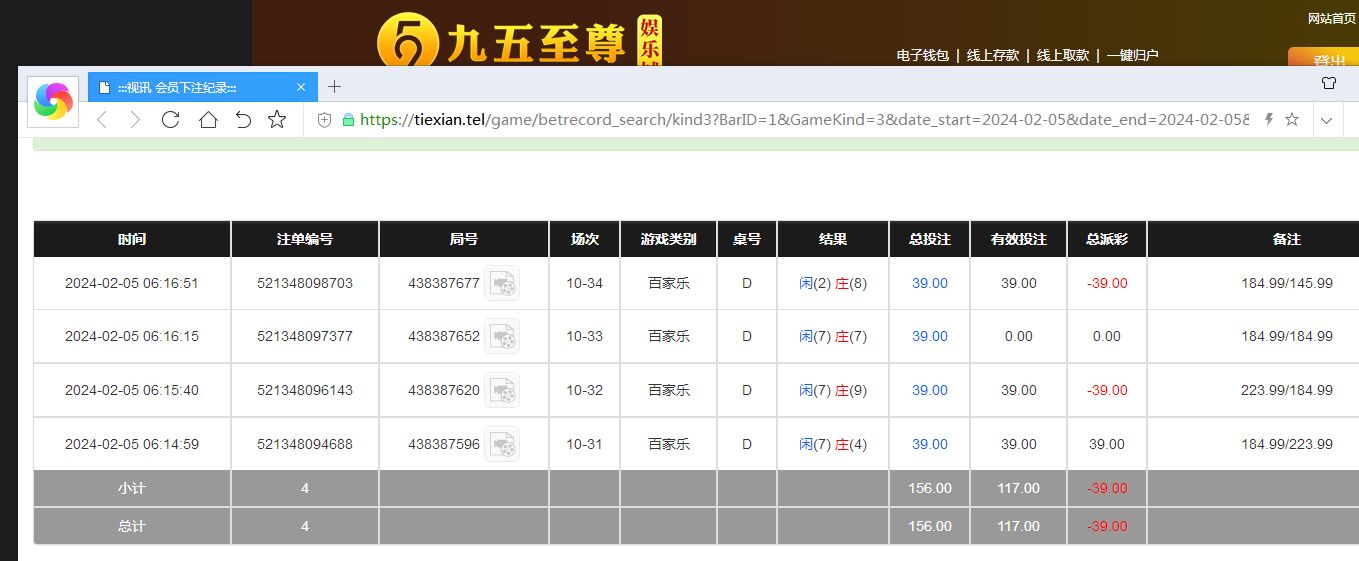Image resolution: width=1359 pixels, height=561 pixels.
Task: Go back with the left arrow button
Action: point(101,120)
